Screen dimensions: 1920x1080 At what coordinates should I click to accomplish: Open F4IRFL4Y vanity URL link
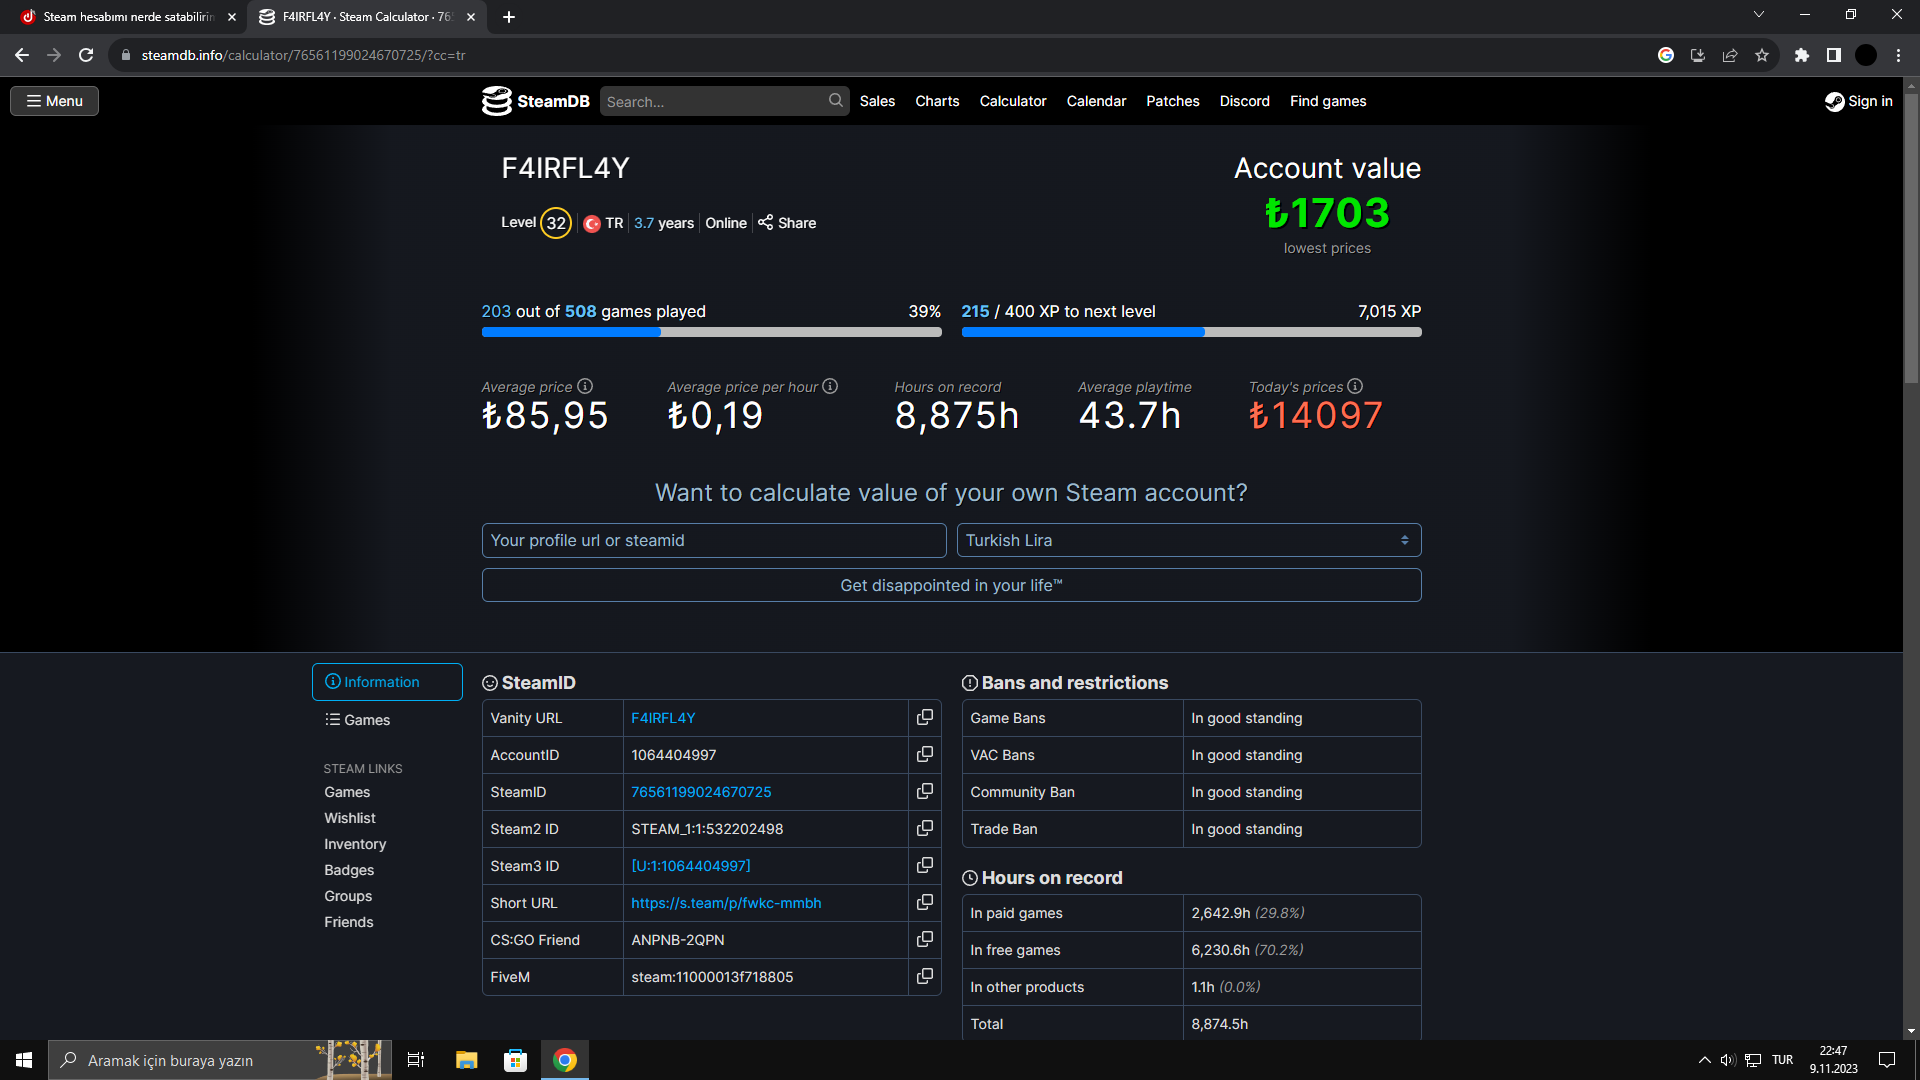[663, 718]
